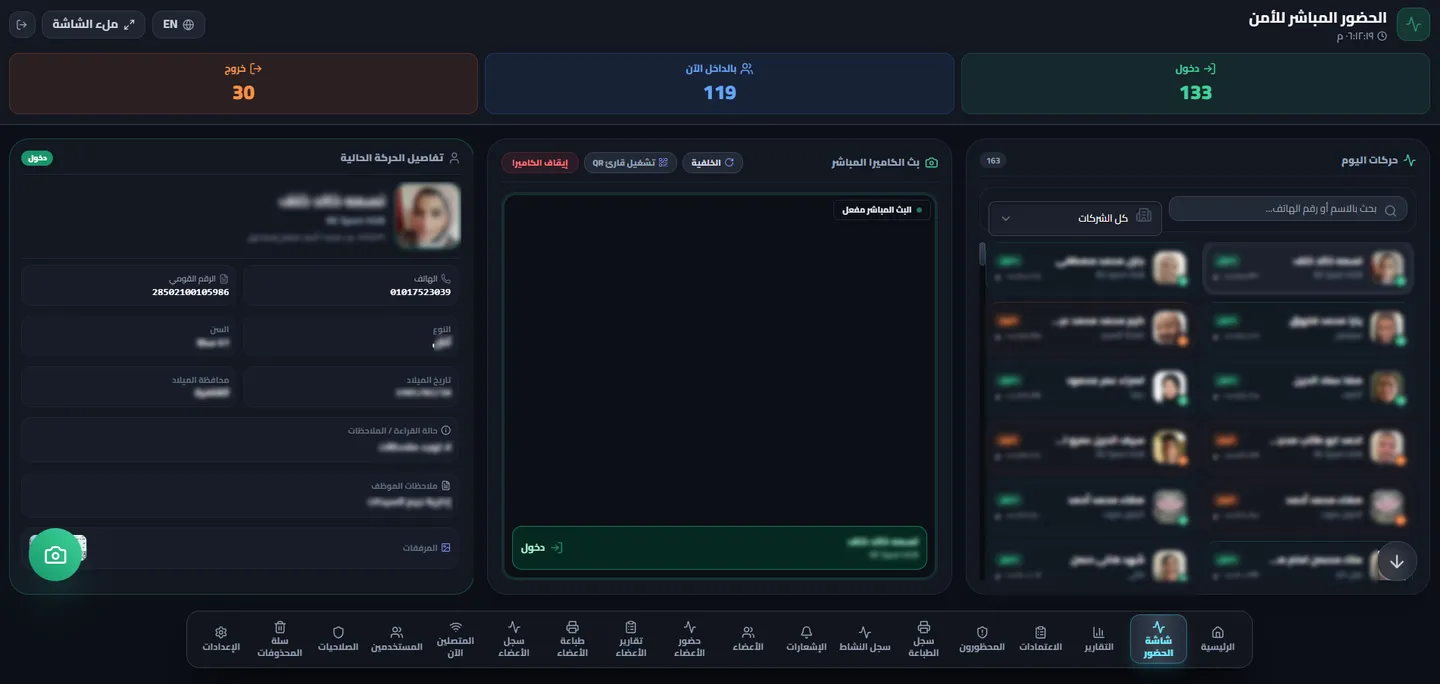Image resolution: width=1440 pixels, height=684 pixels.
Task: Click the logout arrow icon
Action: pos(22,24)
